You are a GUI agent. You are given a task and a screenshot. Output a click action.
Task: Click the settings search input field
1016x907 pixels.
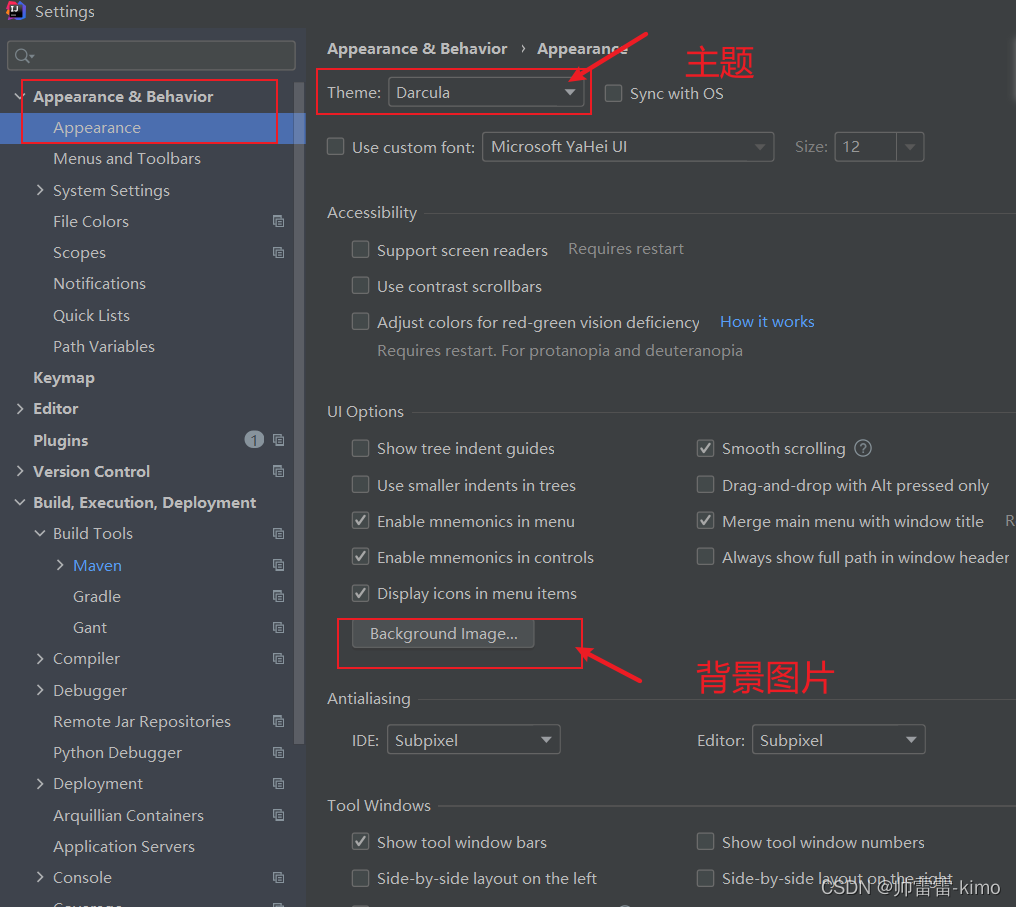[x=151, y=56]
